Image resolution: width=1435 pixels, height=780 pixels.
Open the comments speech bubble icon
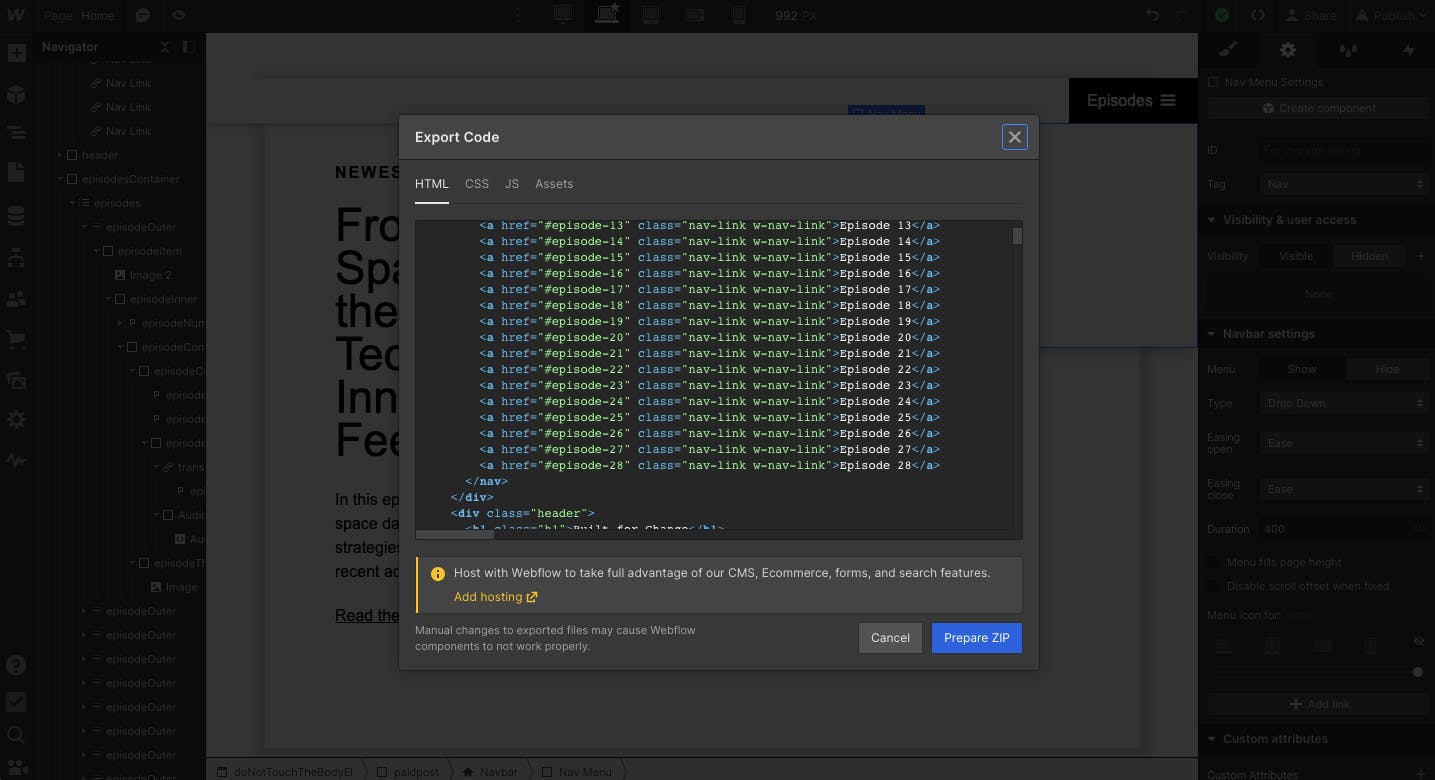[143, 15]
